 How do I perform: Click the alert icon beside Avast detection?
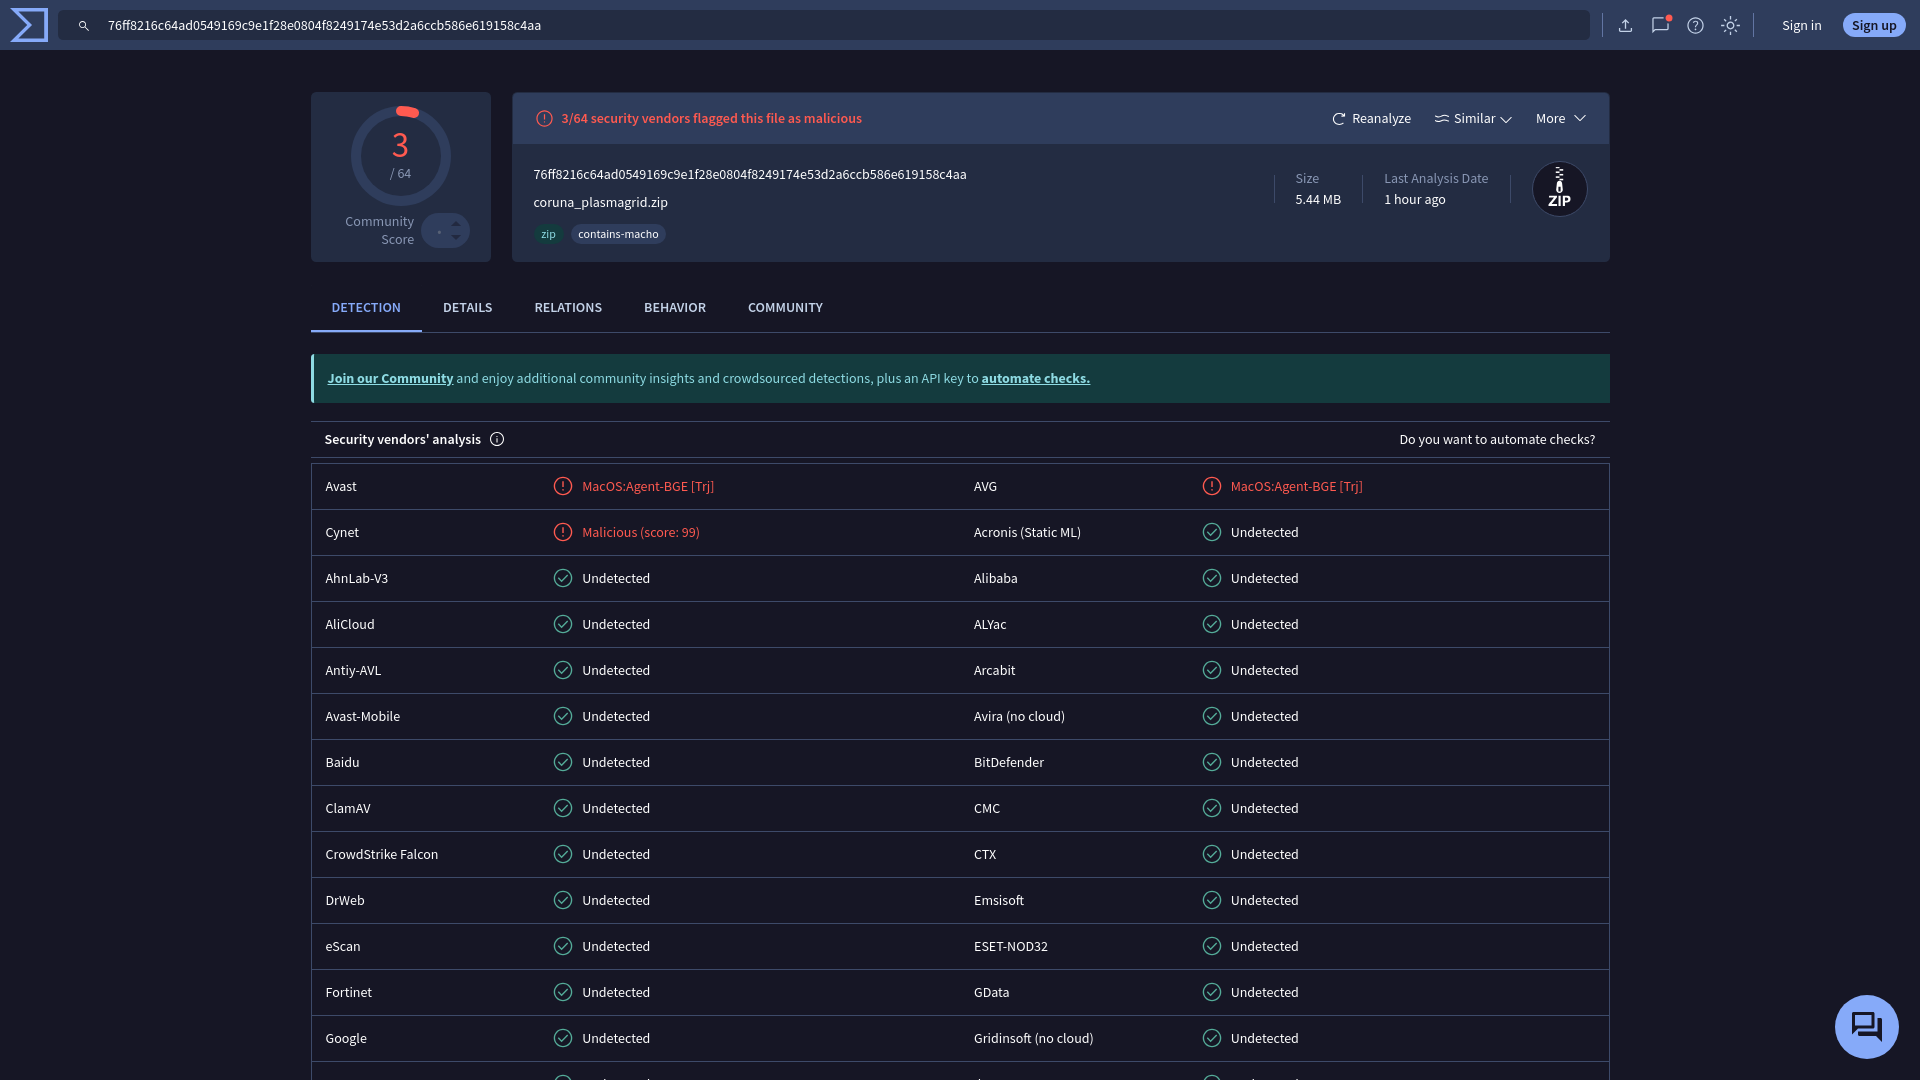[562, 486]
